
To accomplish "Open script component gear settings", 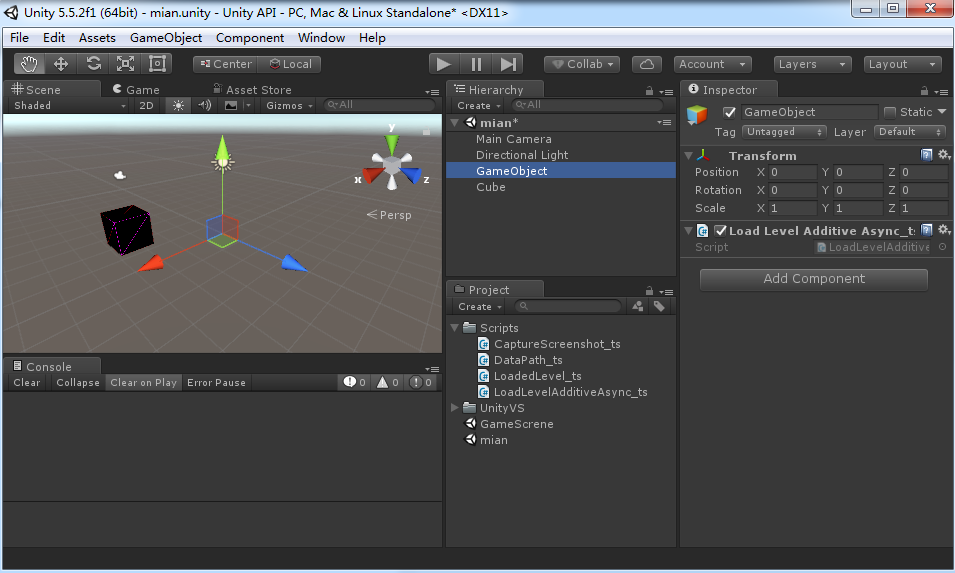I will [x=943, y=230].
